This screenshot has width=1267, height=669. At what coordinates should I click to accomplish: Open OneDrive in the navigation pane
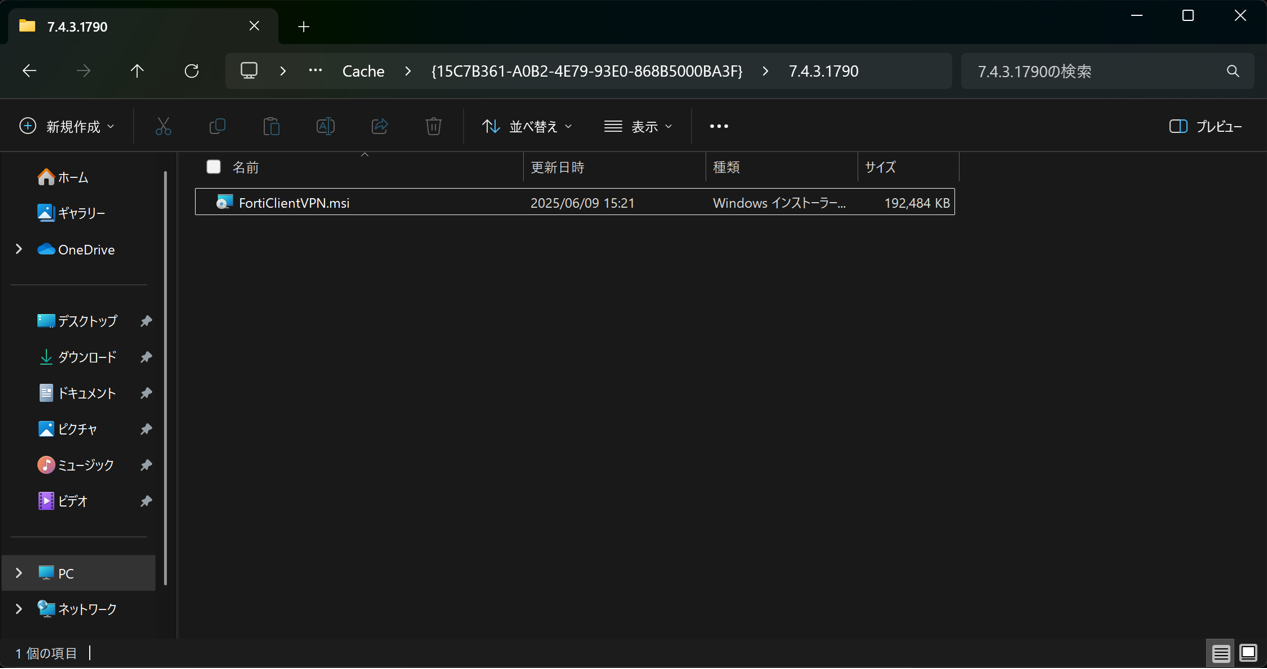[76, 249]
